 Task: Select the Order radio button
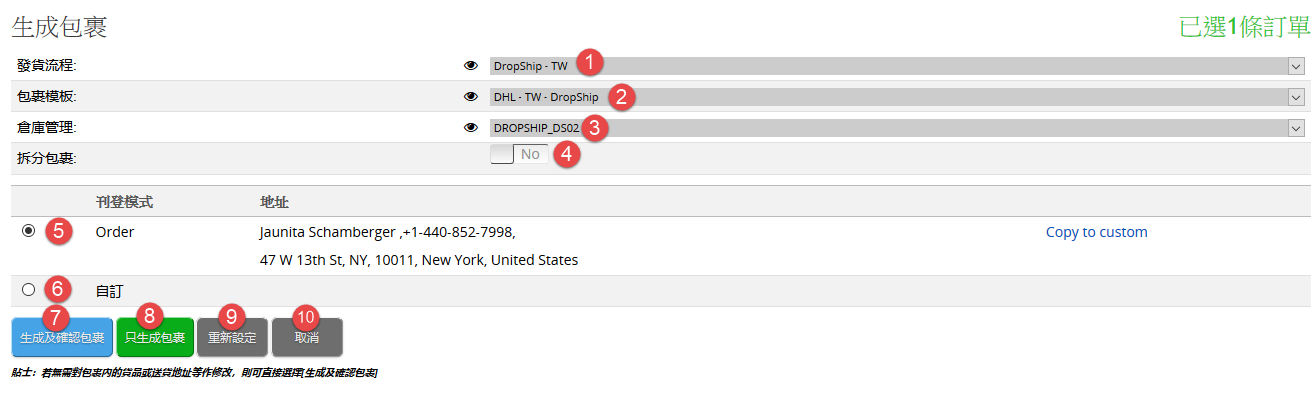[x=28, y=230]
